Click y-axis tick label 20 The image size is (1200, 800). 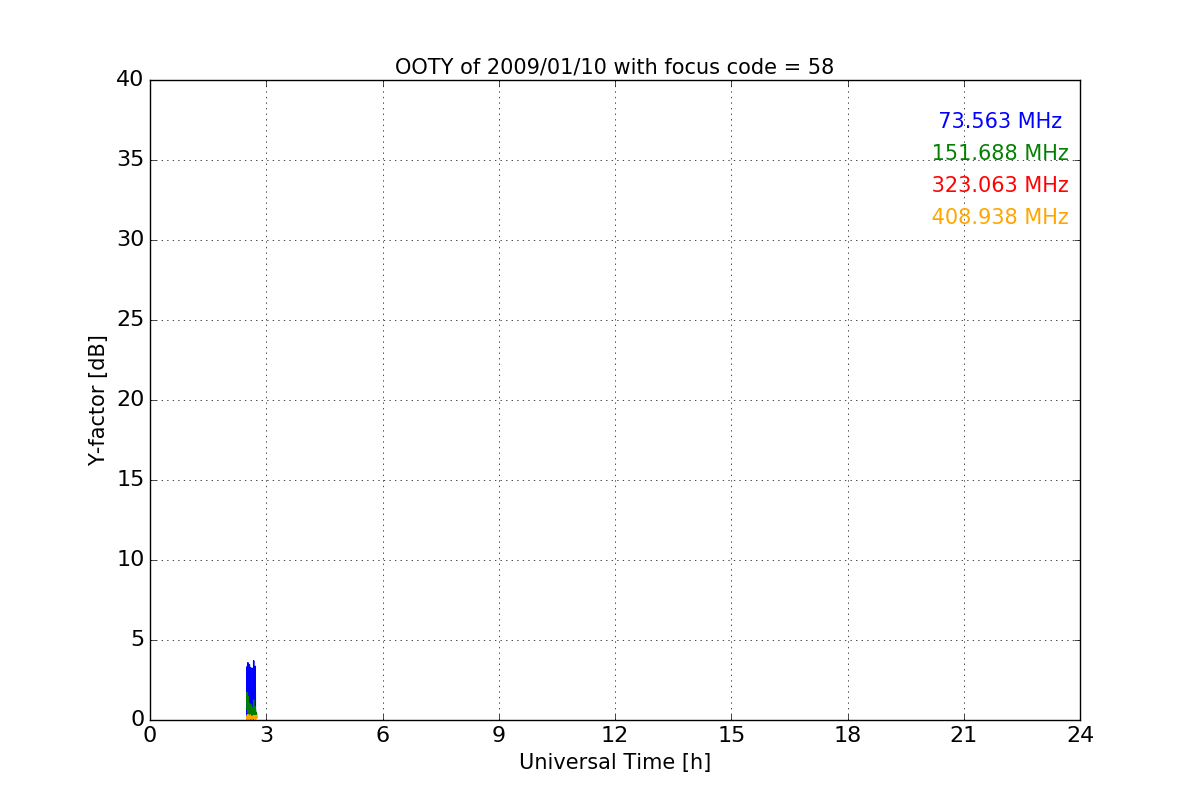coord(130,400)
